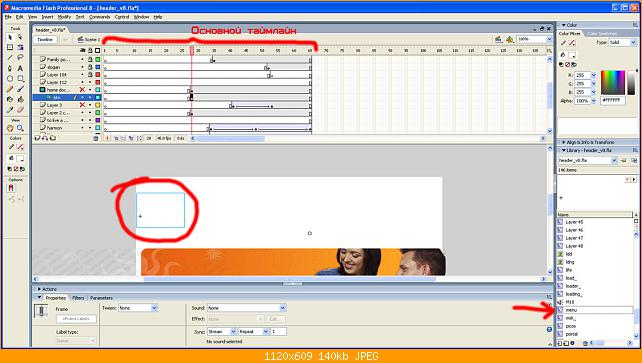The image size is (642, 363).
Task: Show the hidden 'home doc' layer
Action: click(82, 90)
